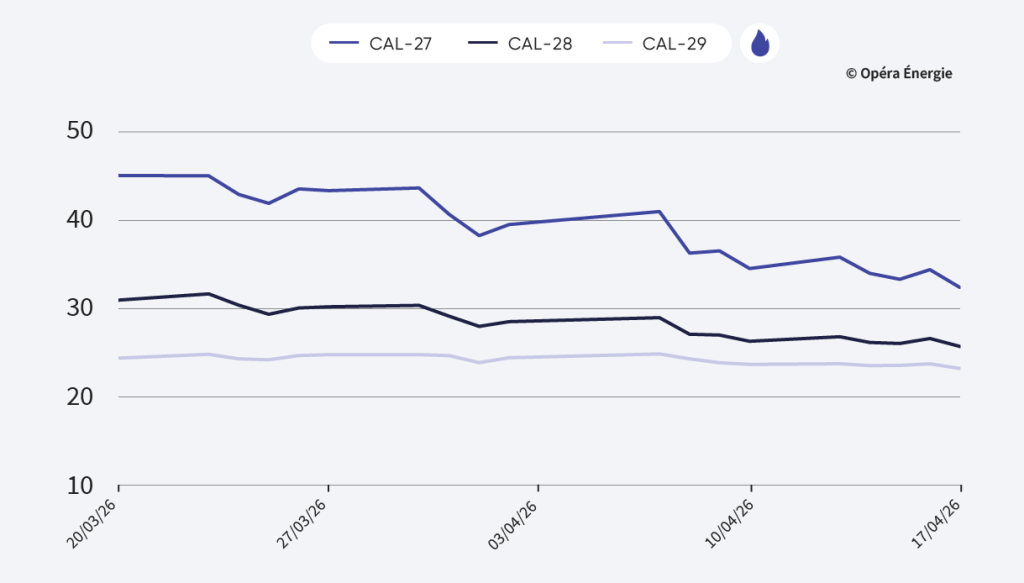This screenshot has width=1024, height=583.
Task: Click the CAL-27 blue line swatch in legend
Action: click(345, 44)
